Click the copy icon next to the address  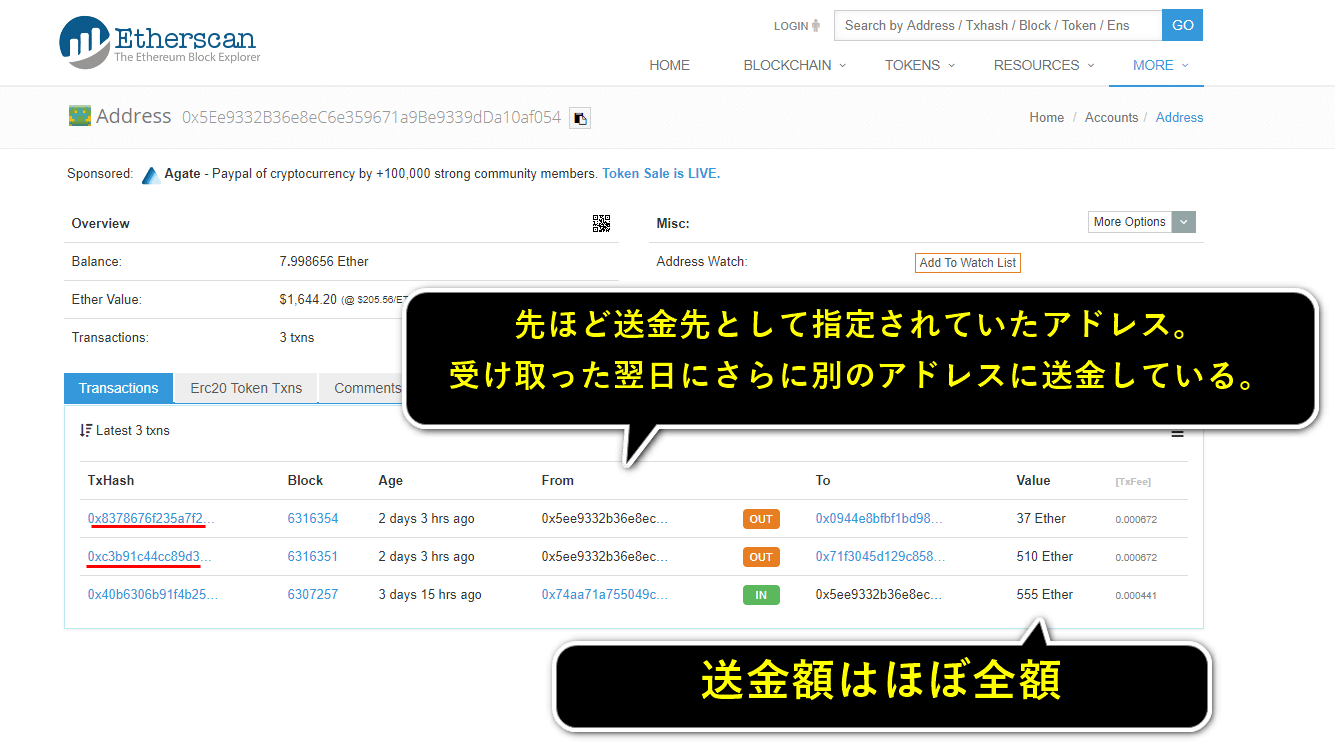click(x=579, y=117)
